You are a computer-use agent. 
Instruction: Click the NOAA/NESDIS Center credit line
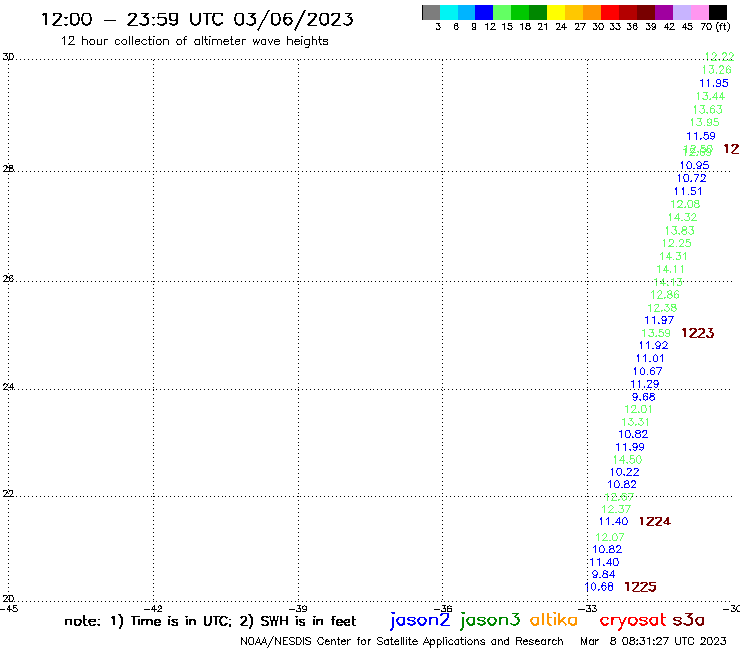pyautogui.click(x=402, y=642)
